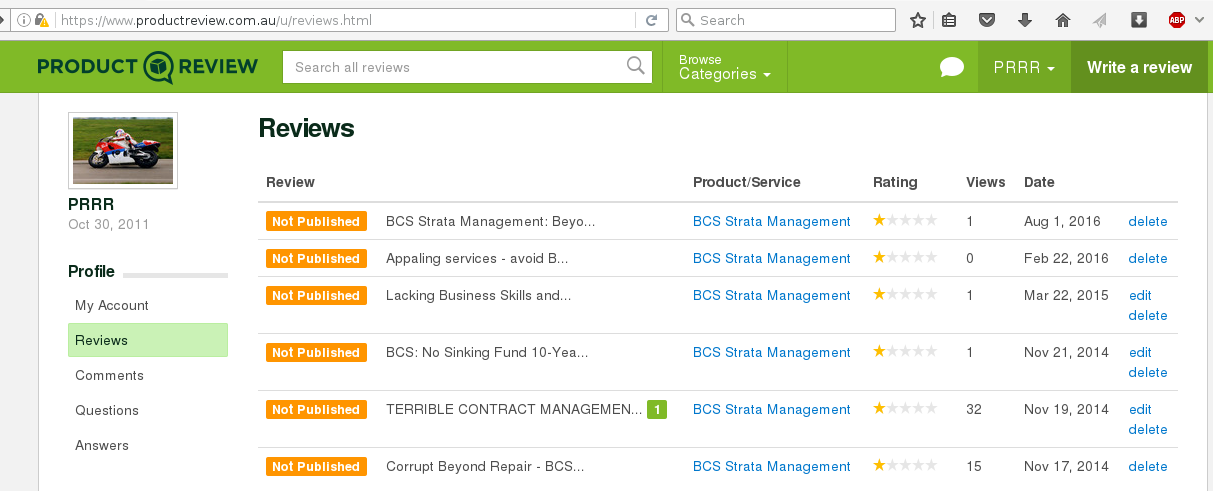Image resolution: width=1213 pixels, height=491 pixels.
Task: Reload the page with the refresh icon
Action: coord(651,20)
